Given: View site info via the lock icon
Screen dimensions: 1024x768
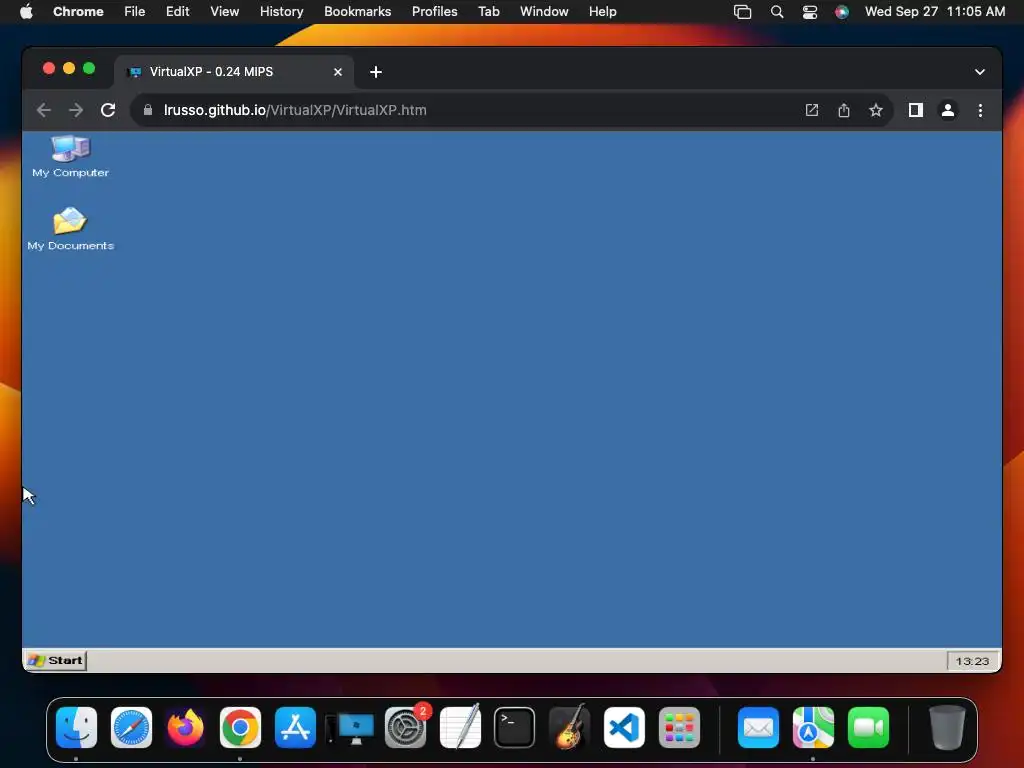Looking at the screenshot, I should [148, 110].
